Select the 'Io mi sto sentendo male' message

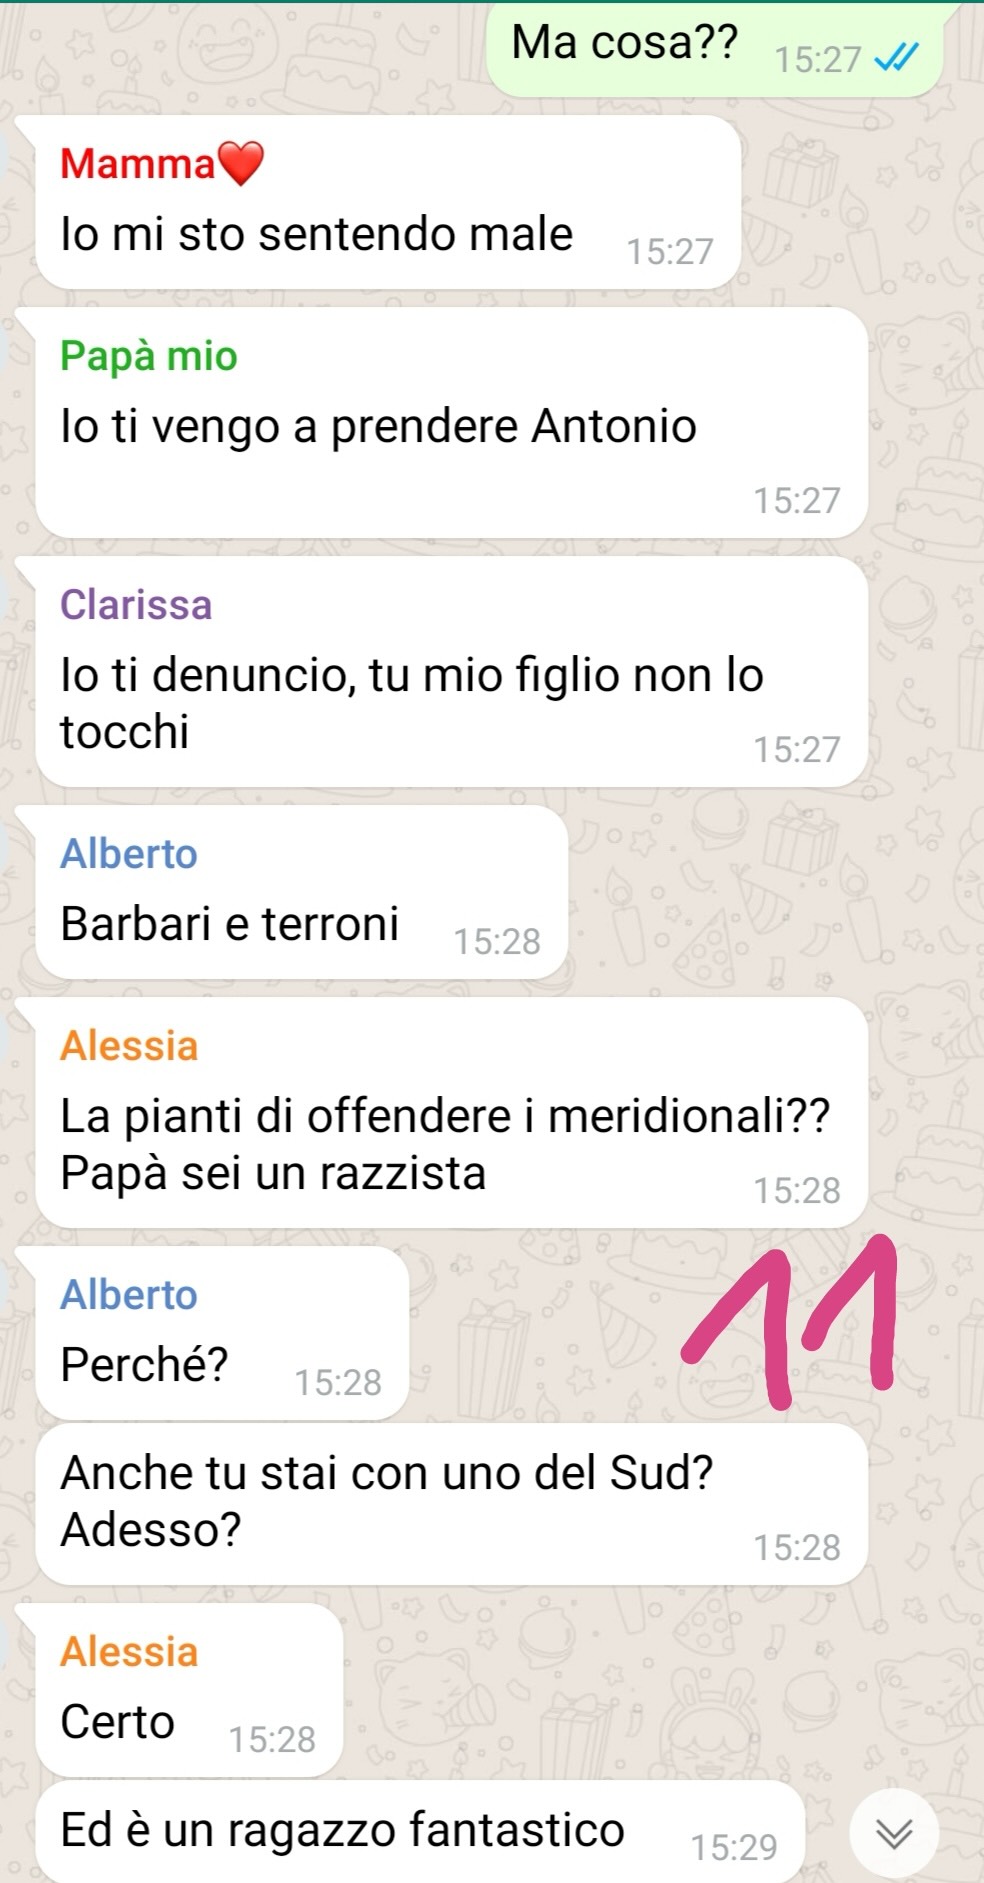(388, 203)
